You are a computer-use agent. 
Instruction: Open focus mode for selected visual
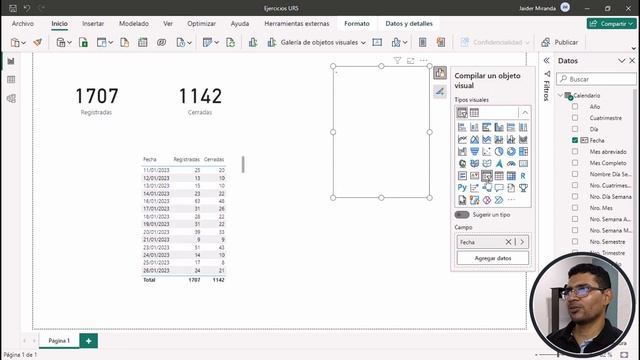click(x=410, y=61)
